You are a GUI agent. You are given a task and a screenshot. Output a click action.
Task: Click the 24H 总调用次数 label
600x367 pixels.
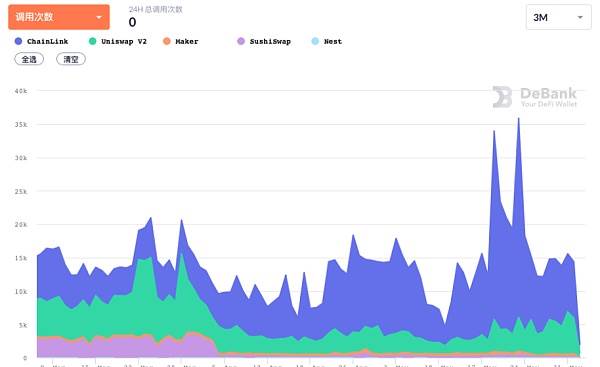point(155,10)
